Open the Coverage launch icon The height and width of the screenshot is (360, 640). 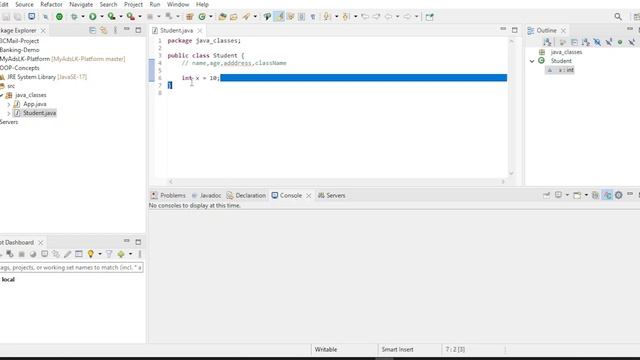pyautogui.click(x=111, y=17)
